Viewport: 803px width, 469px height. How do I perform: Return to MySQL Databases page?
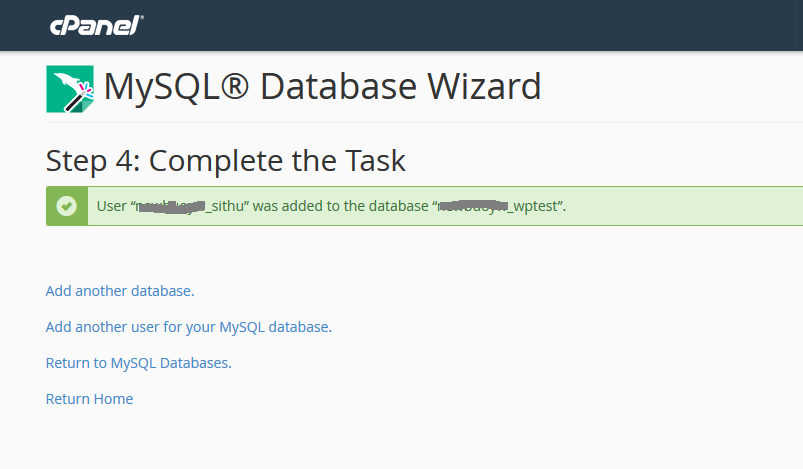(138, 363)
